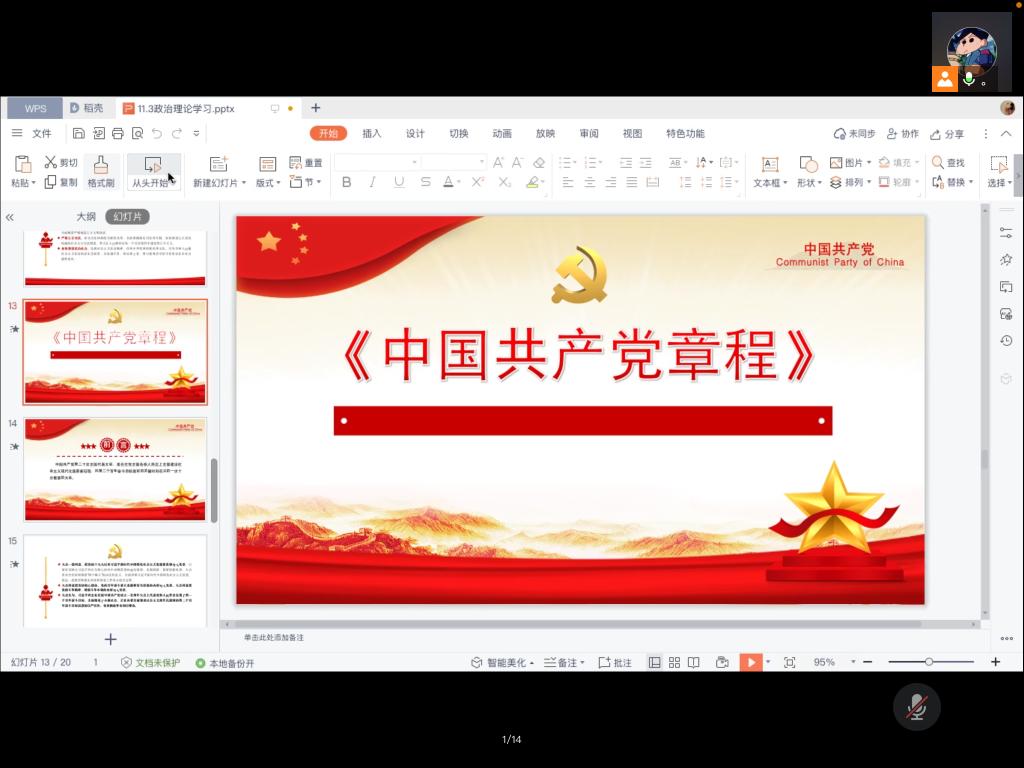Switch to the Outline (大纲) pane tab
1024x768 pixels.
(x=86, y=216)
